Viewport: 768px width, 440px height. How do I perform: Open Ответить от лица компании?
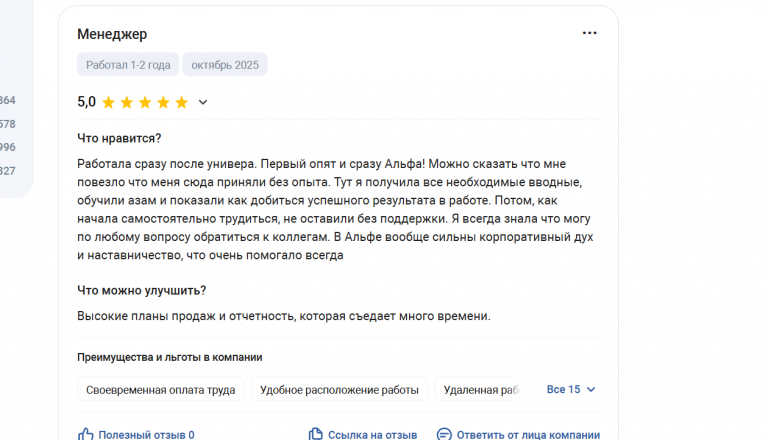528,435
